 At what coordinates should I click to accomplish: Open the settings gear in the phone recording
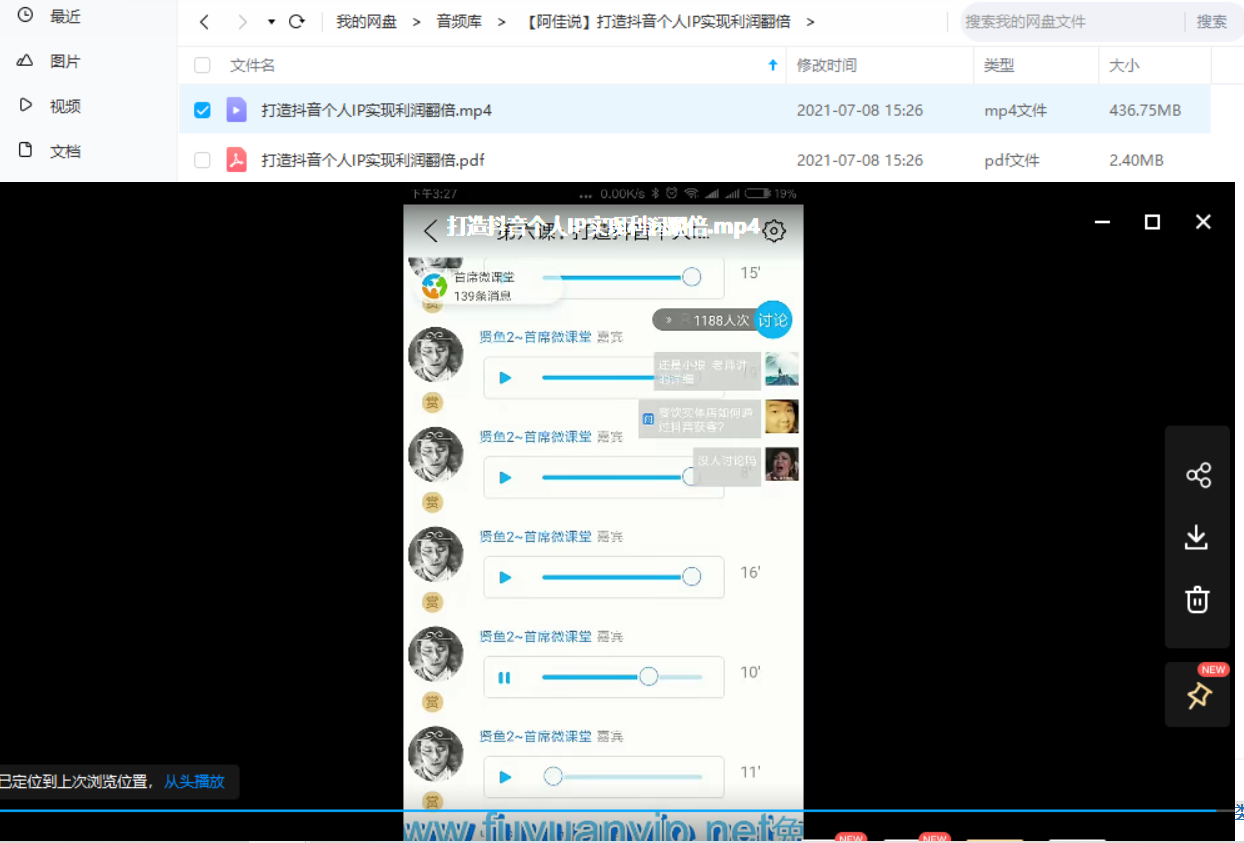(774, 231)
